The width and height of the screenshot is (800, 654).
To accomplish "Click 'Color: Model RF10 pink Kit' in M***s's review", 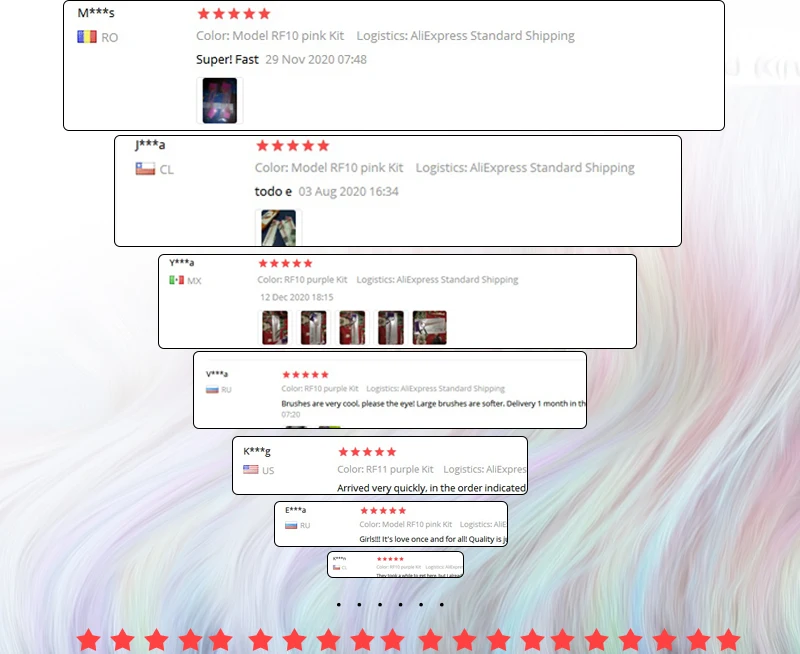I will 270,36.
